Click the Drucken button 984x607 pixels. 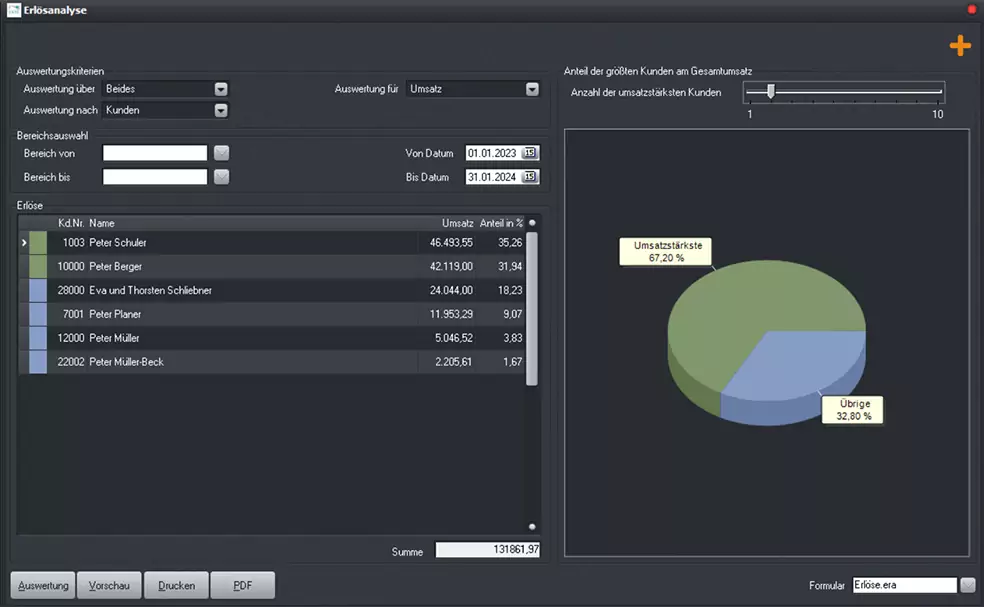click(176, 585)
